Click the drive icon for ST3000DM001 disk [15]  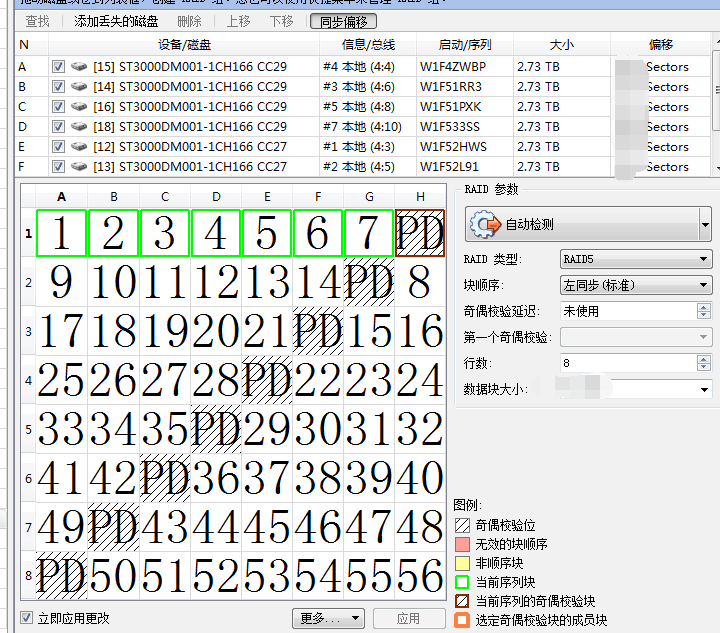tap(80, 67)
